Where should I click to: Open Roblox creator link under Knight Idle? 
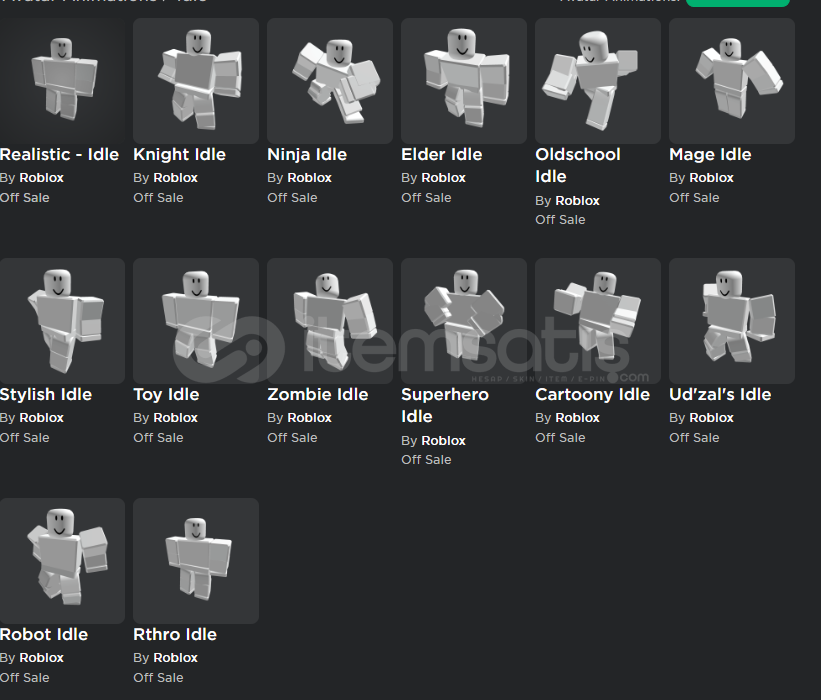(x=175, y=178)
